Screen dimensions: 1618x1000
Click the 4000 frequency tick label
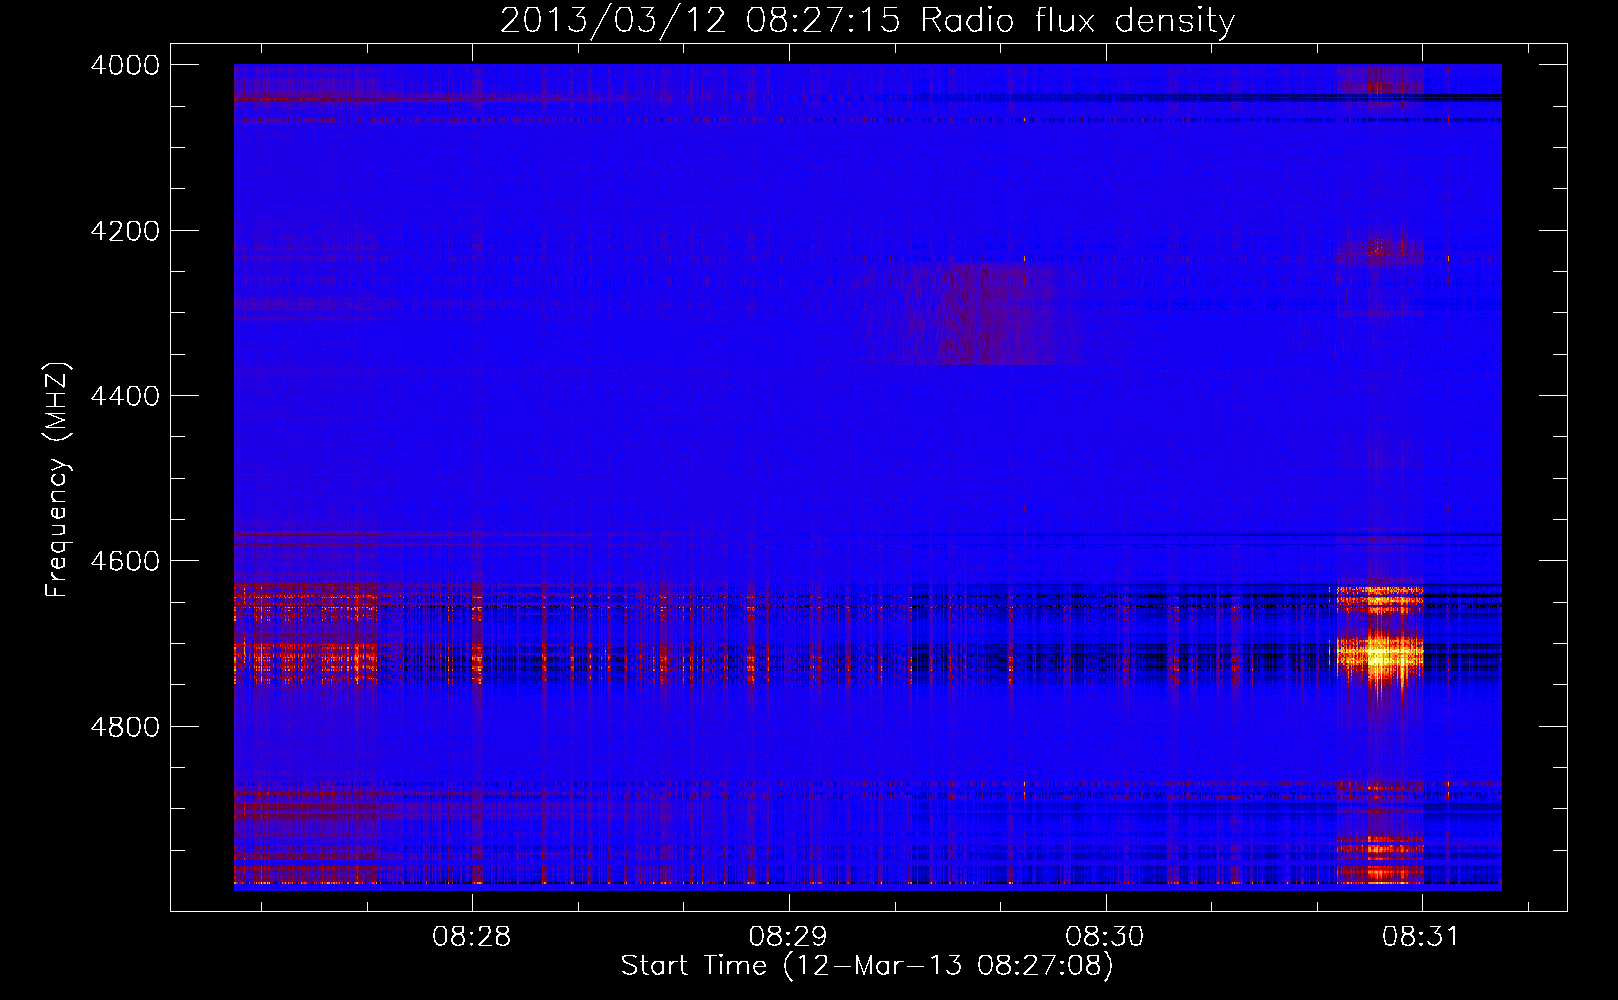pyautogui.click(x=125, y=65)
